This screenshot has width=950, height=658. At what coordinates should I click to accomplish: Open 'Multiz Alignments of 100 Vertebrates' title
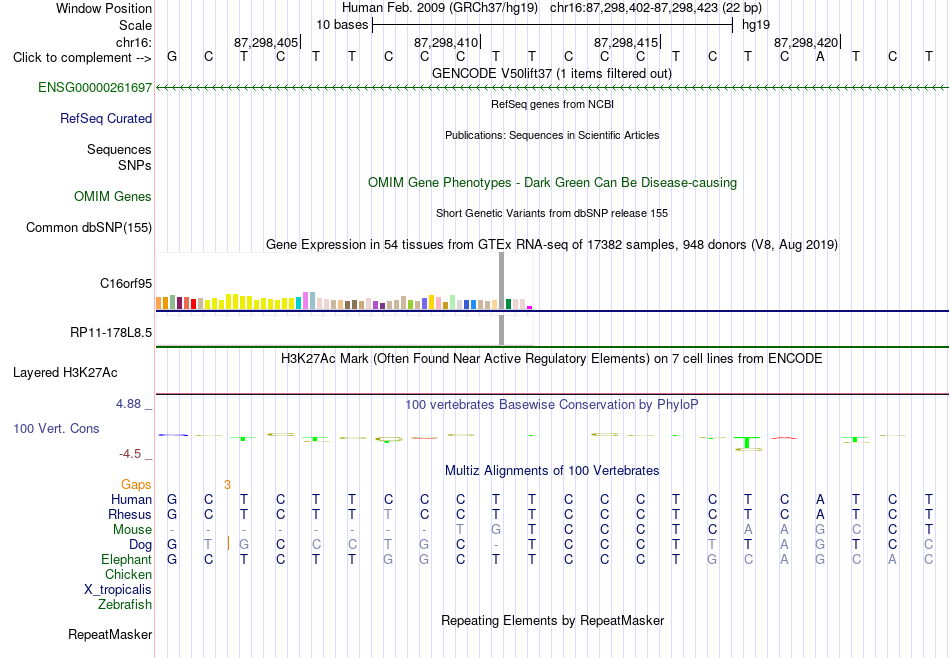(x=552, y=470)
